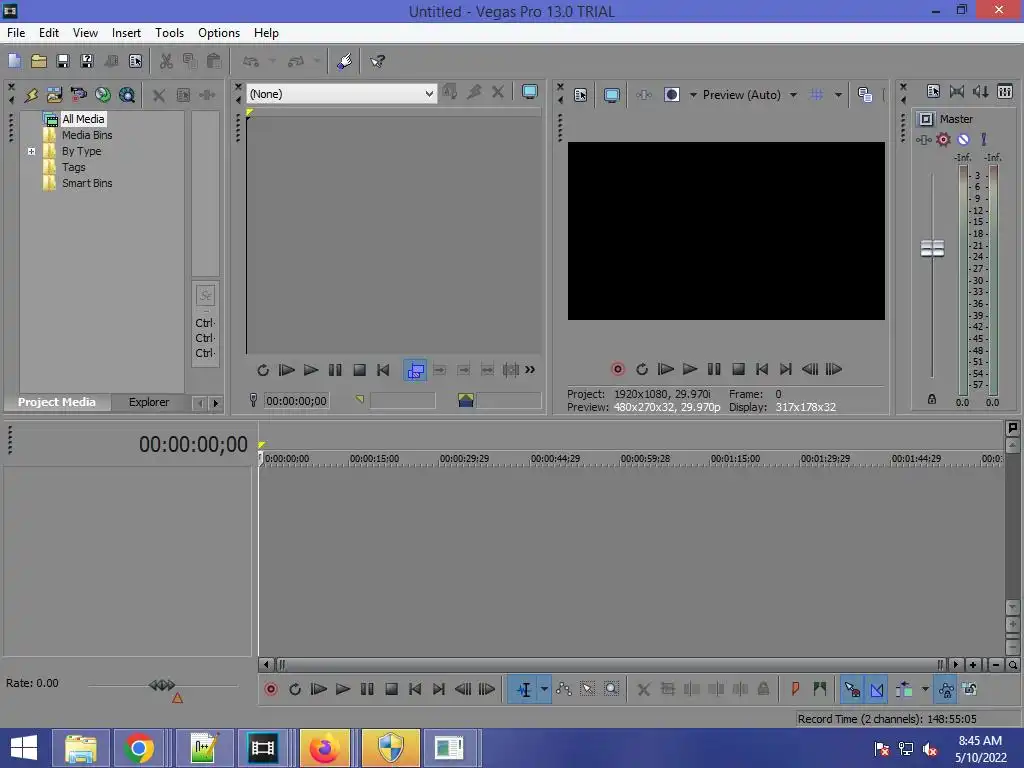Click the Undo arrow icon
This screenshot has height=768, width=1024.
tap(251, 61)
